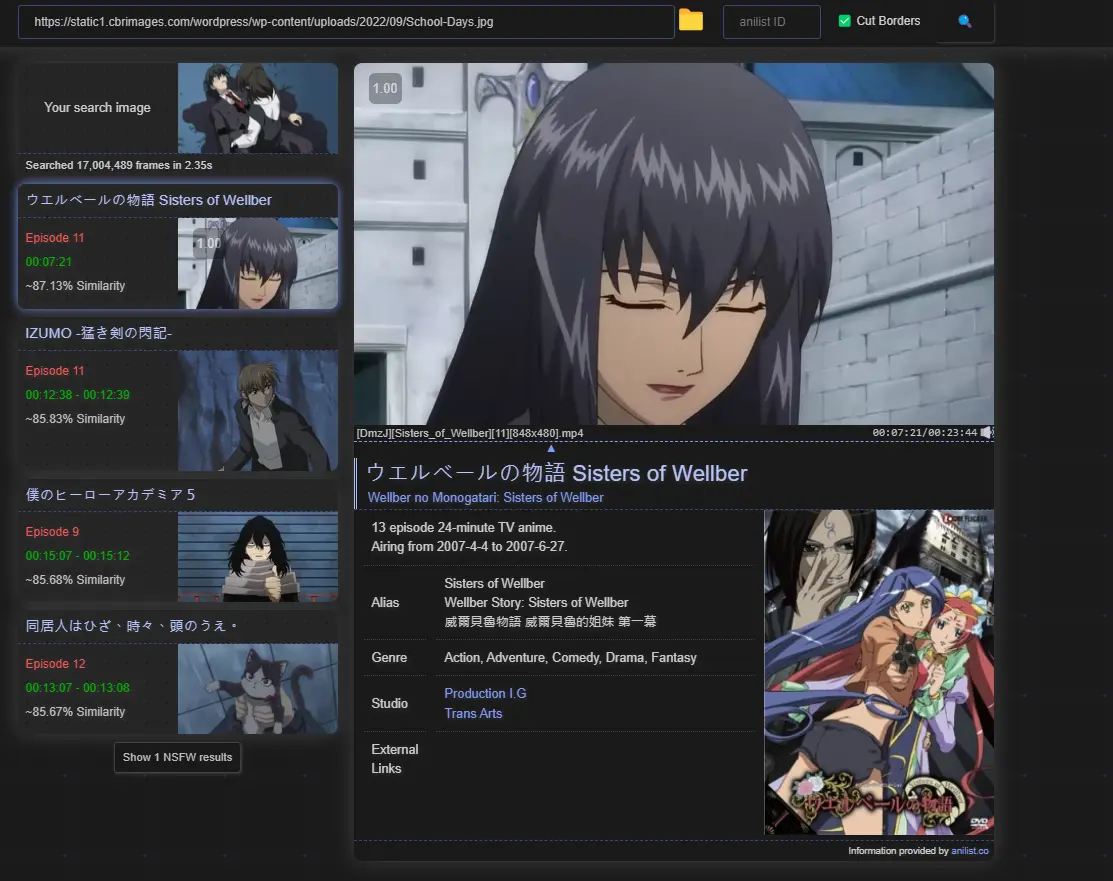Click Episode 9 label of Hero Academia result
The height and width of the screenshot is (881, 1113).
[53, 532]
